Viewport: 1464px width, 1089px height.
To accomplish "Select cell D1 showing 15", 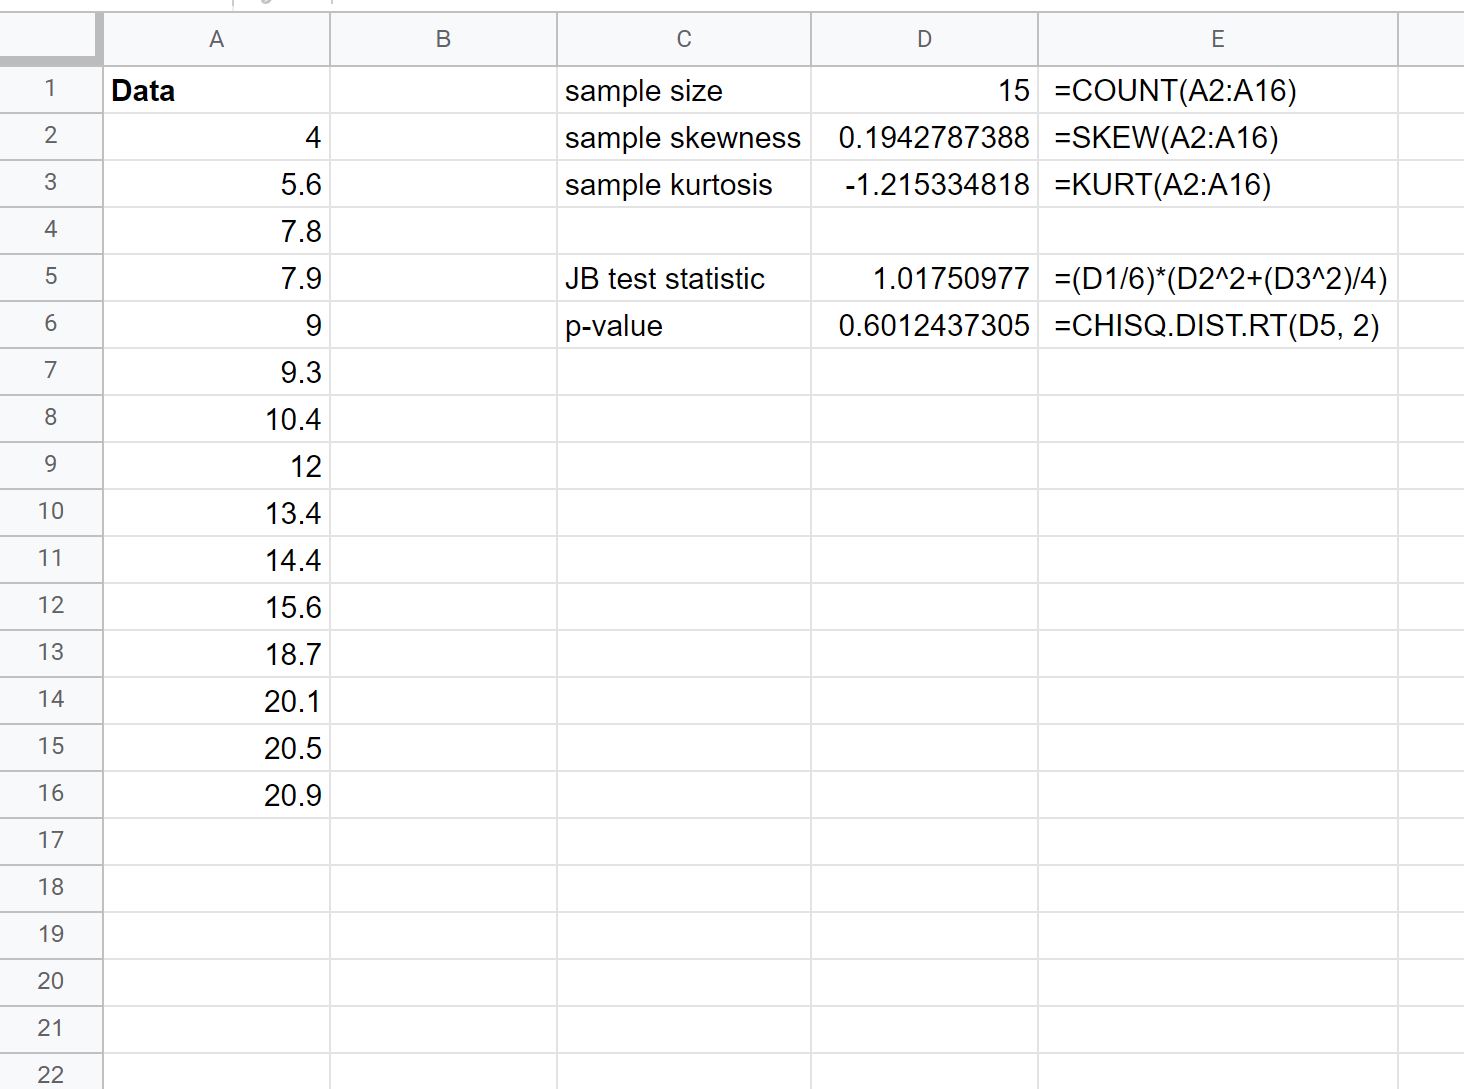I will pyautogui.click(x=924, y=90).
